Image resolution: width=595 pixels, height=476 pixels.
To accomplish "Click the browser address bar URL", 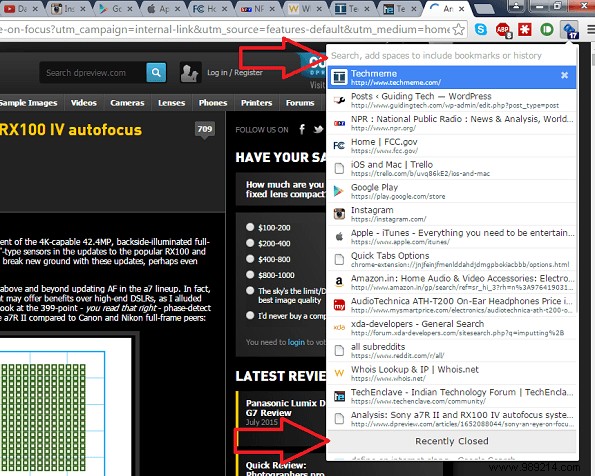I will pyautogui.click(x=225, y=29).
